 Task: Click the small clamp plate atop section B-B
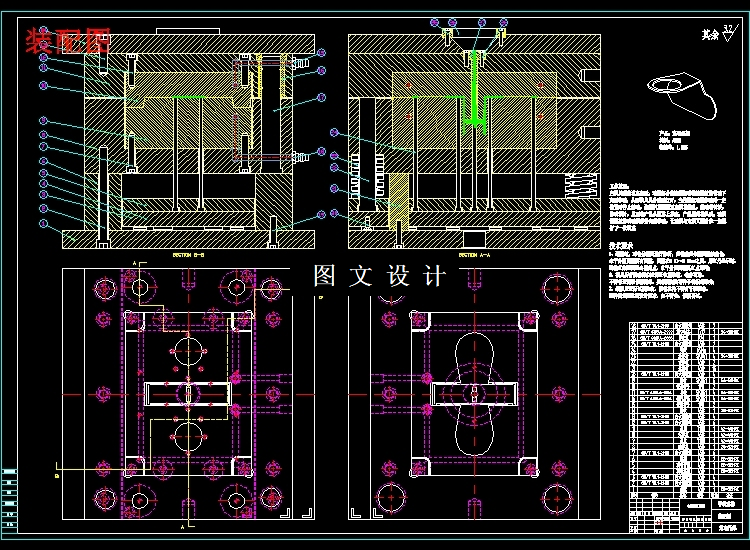(x=188, y=32)
